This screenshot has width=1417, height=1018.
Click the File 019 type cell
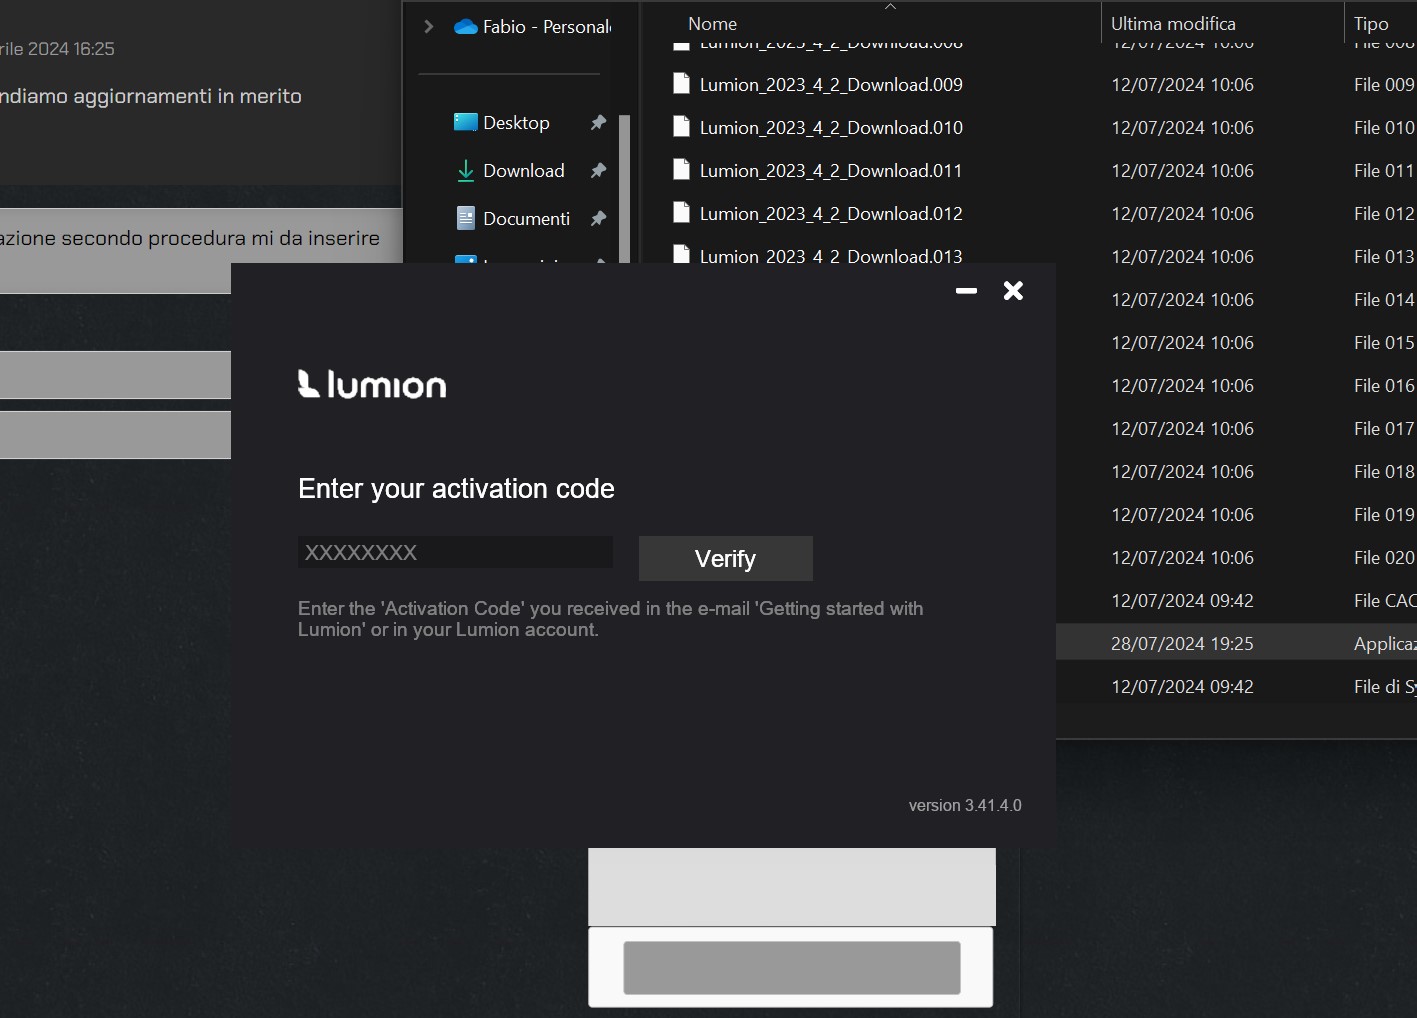(1384, 515)
